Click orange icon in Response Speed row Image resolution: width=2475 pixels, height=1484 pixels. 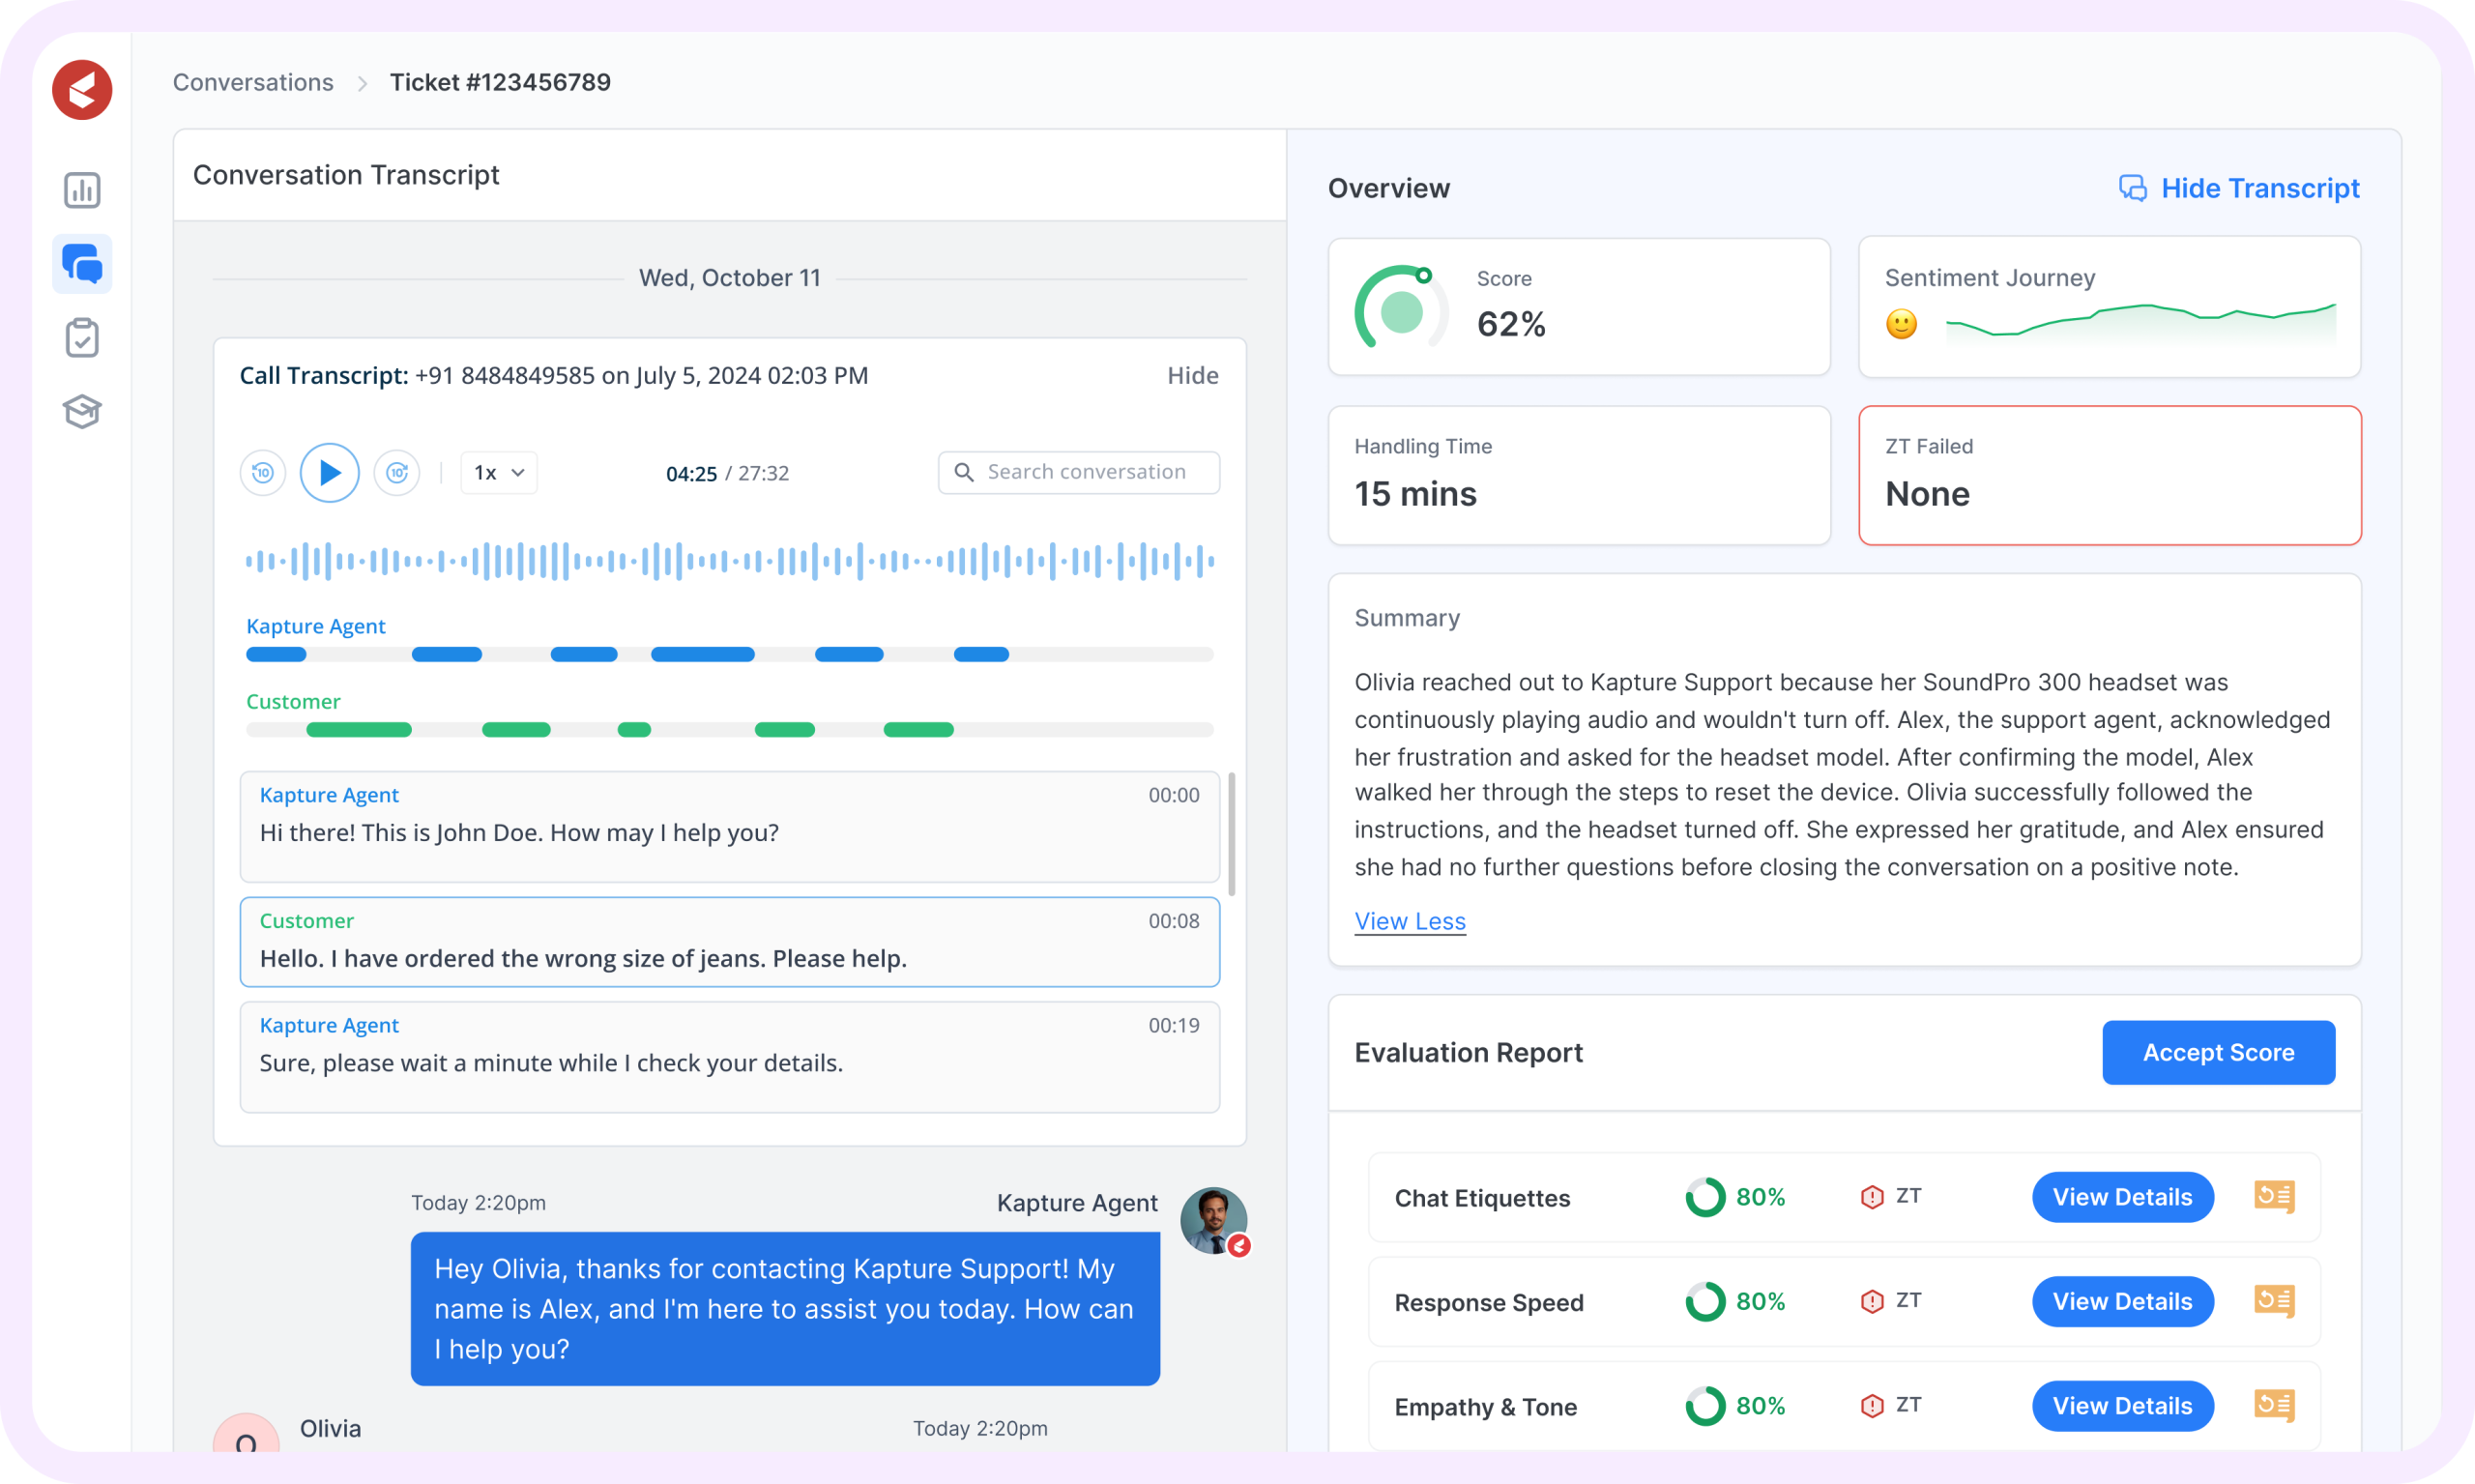click(2273, 1301)
